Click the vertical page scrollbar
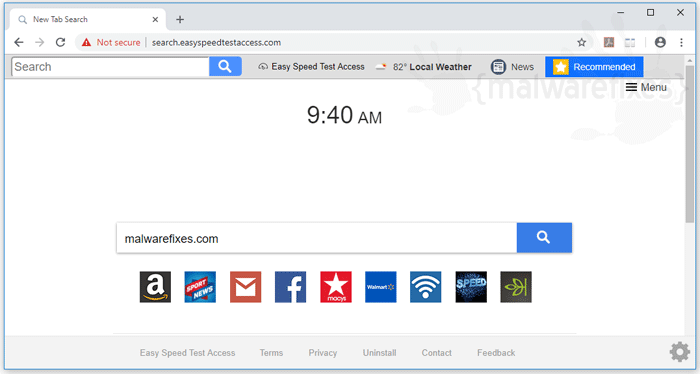This screenshot has width=700, height=374. click(689, 143)
